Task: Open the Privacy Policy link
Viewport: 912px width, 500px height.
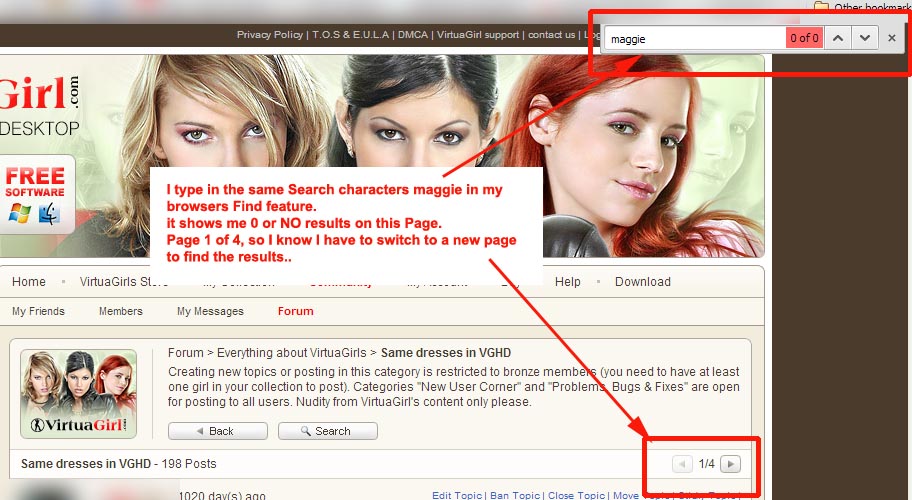Action: pyautogui.click(x=270, y=34)
